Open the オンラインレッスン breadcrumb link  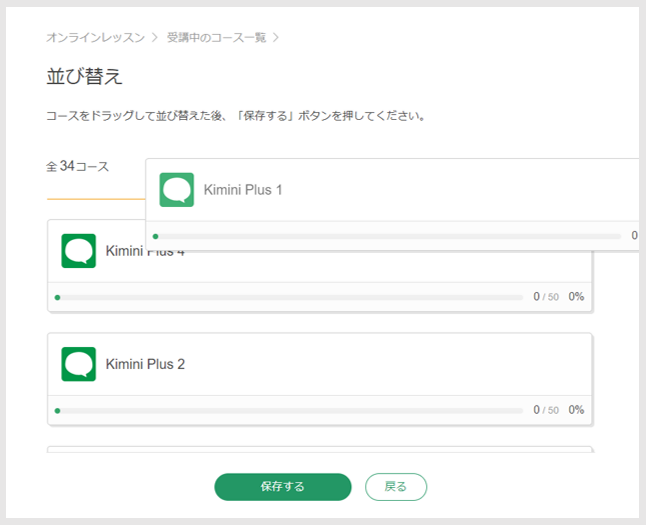click(x=96, y=38)
